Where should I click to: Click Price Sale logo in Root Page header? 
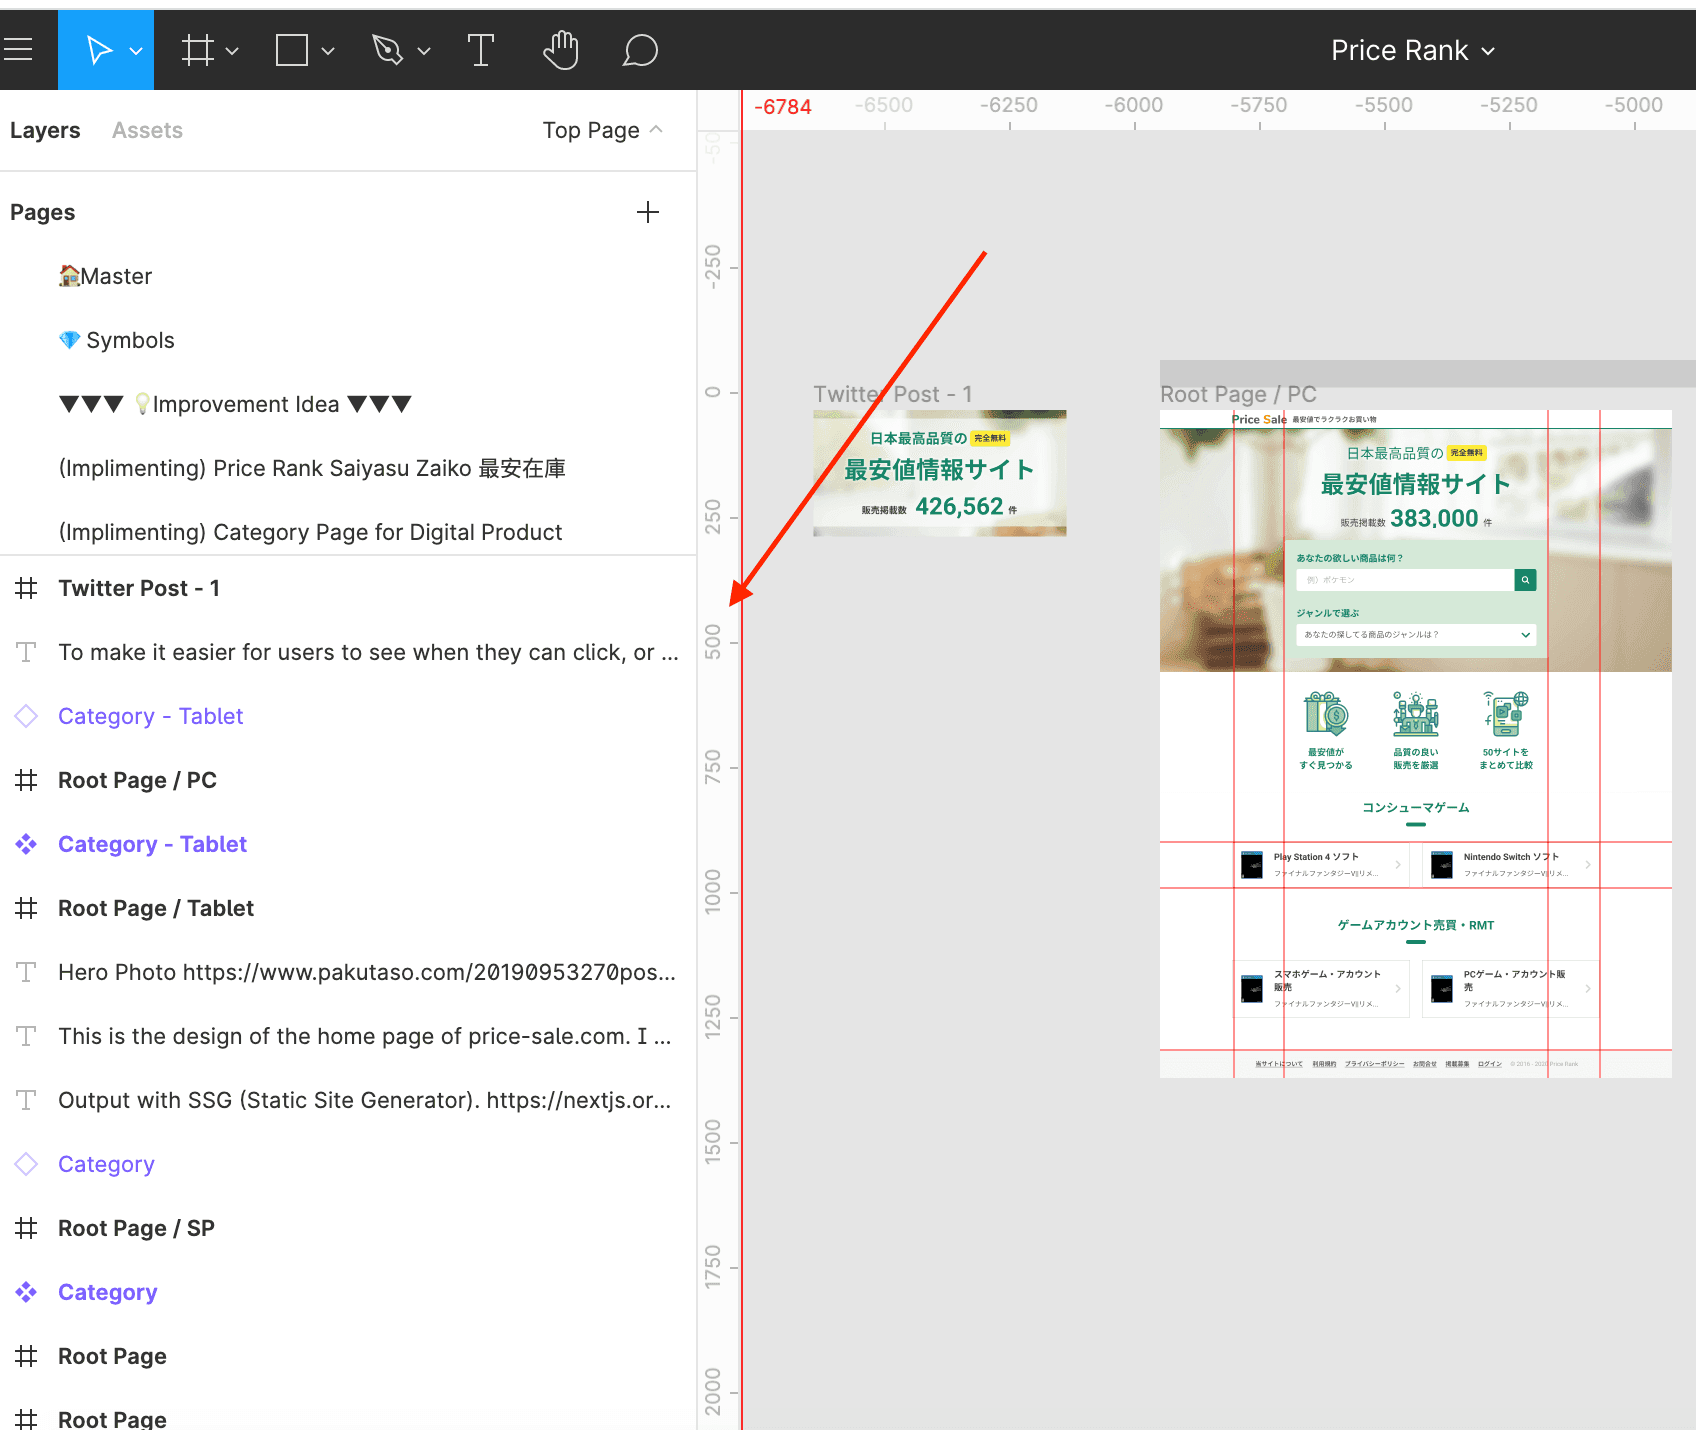coord(1259,419)
